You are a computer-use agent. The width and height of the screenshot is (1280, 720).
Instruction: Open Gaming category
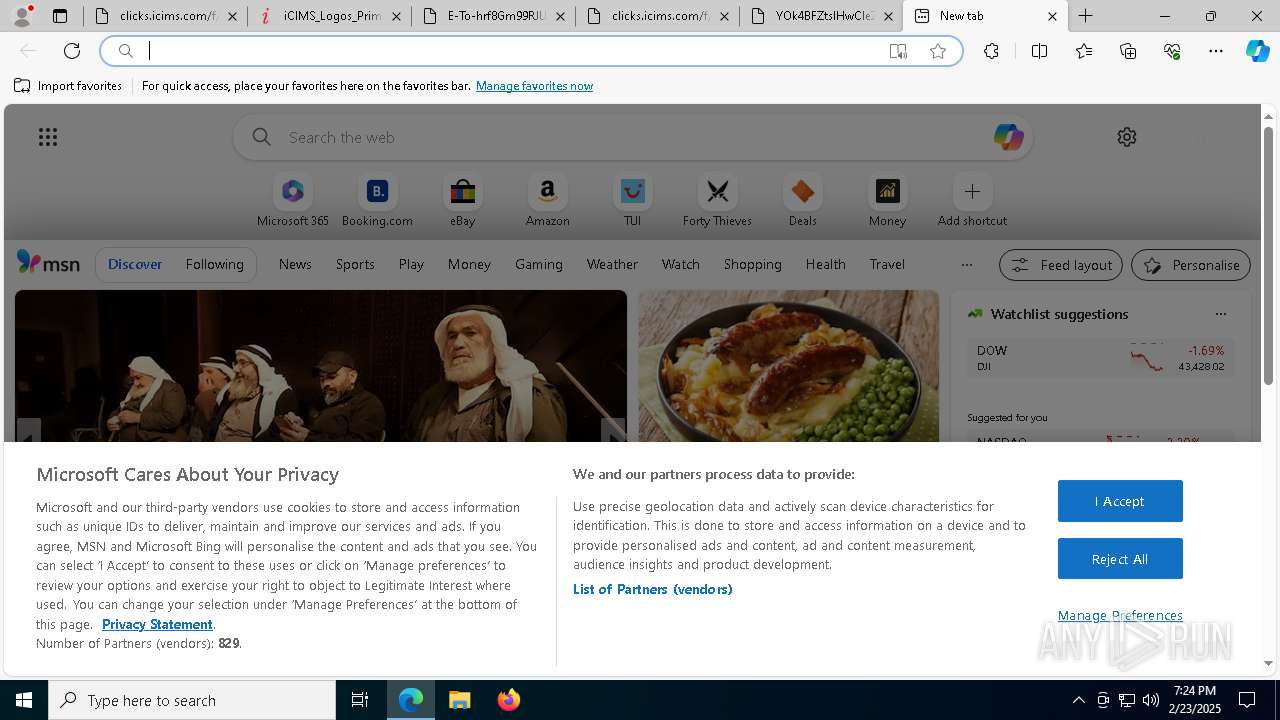coord(539,264)
